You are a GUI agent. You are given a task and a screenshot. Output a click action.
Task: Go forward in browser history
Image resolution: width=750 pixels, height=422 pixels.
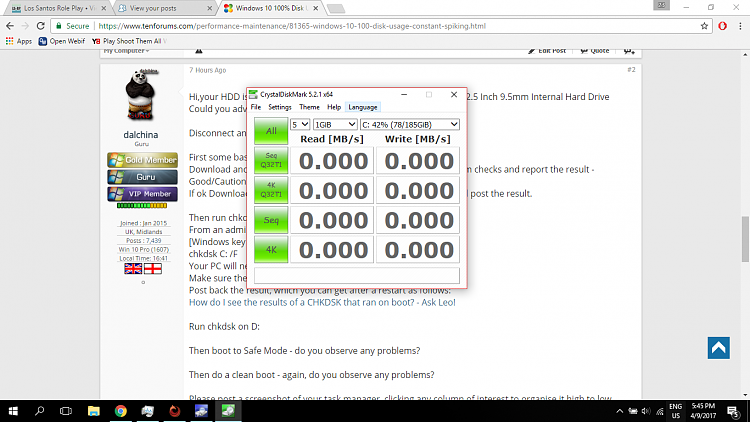(x=25, y=26)
